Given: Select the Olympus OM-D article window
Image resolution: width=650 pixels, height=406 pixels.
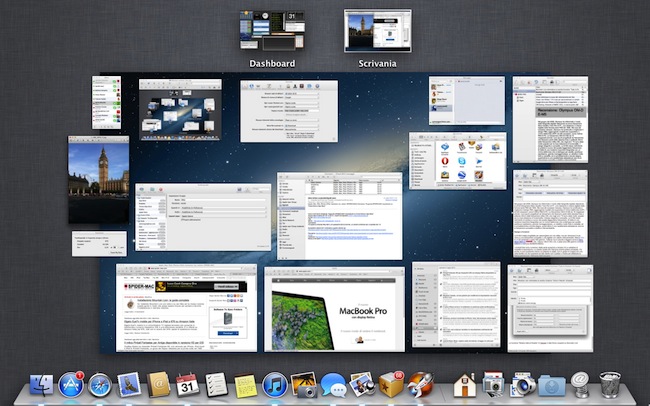Looking at the screenshot, I should coord(549,122).
